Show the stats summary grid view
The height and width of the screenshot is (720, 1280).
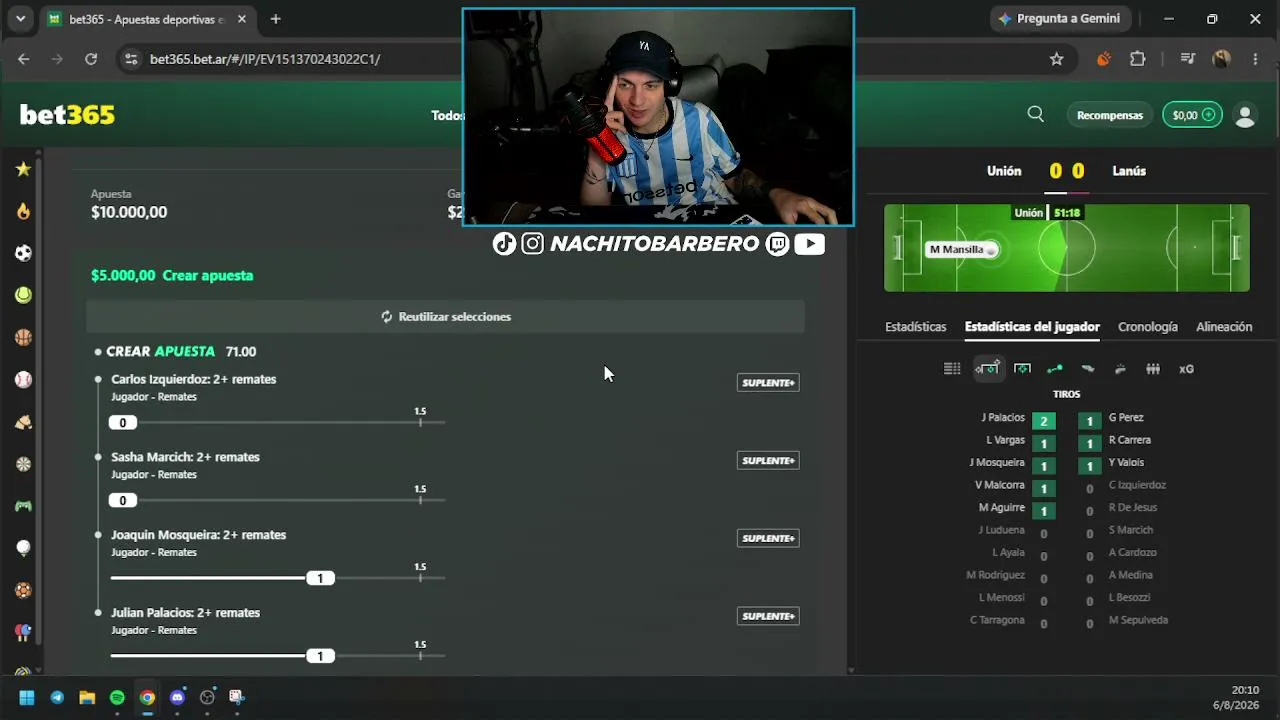(x=952, y=369)
